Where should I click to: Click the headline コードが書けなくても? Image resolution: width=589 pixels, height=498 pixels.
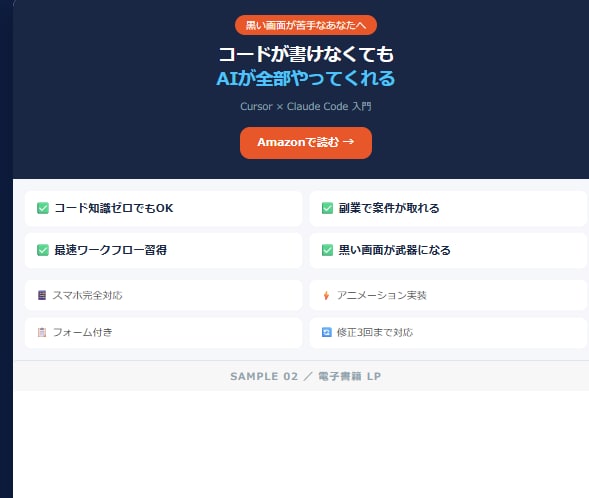[x=306, y=54]
